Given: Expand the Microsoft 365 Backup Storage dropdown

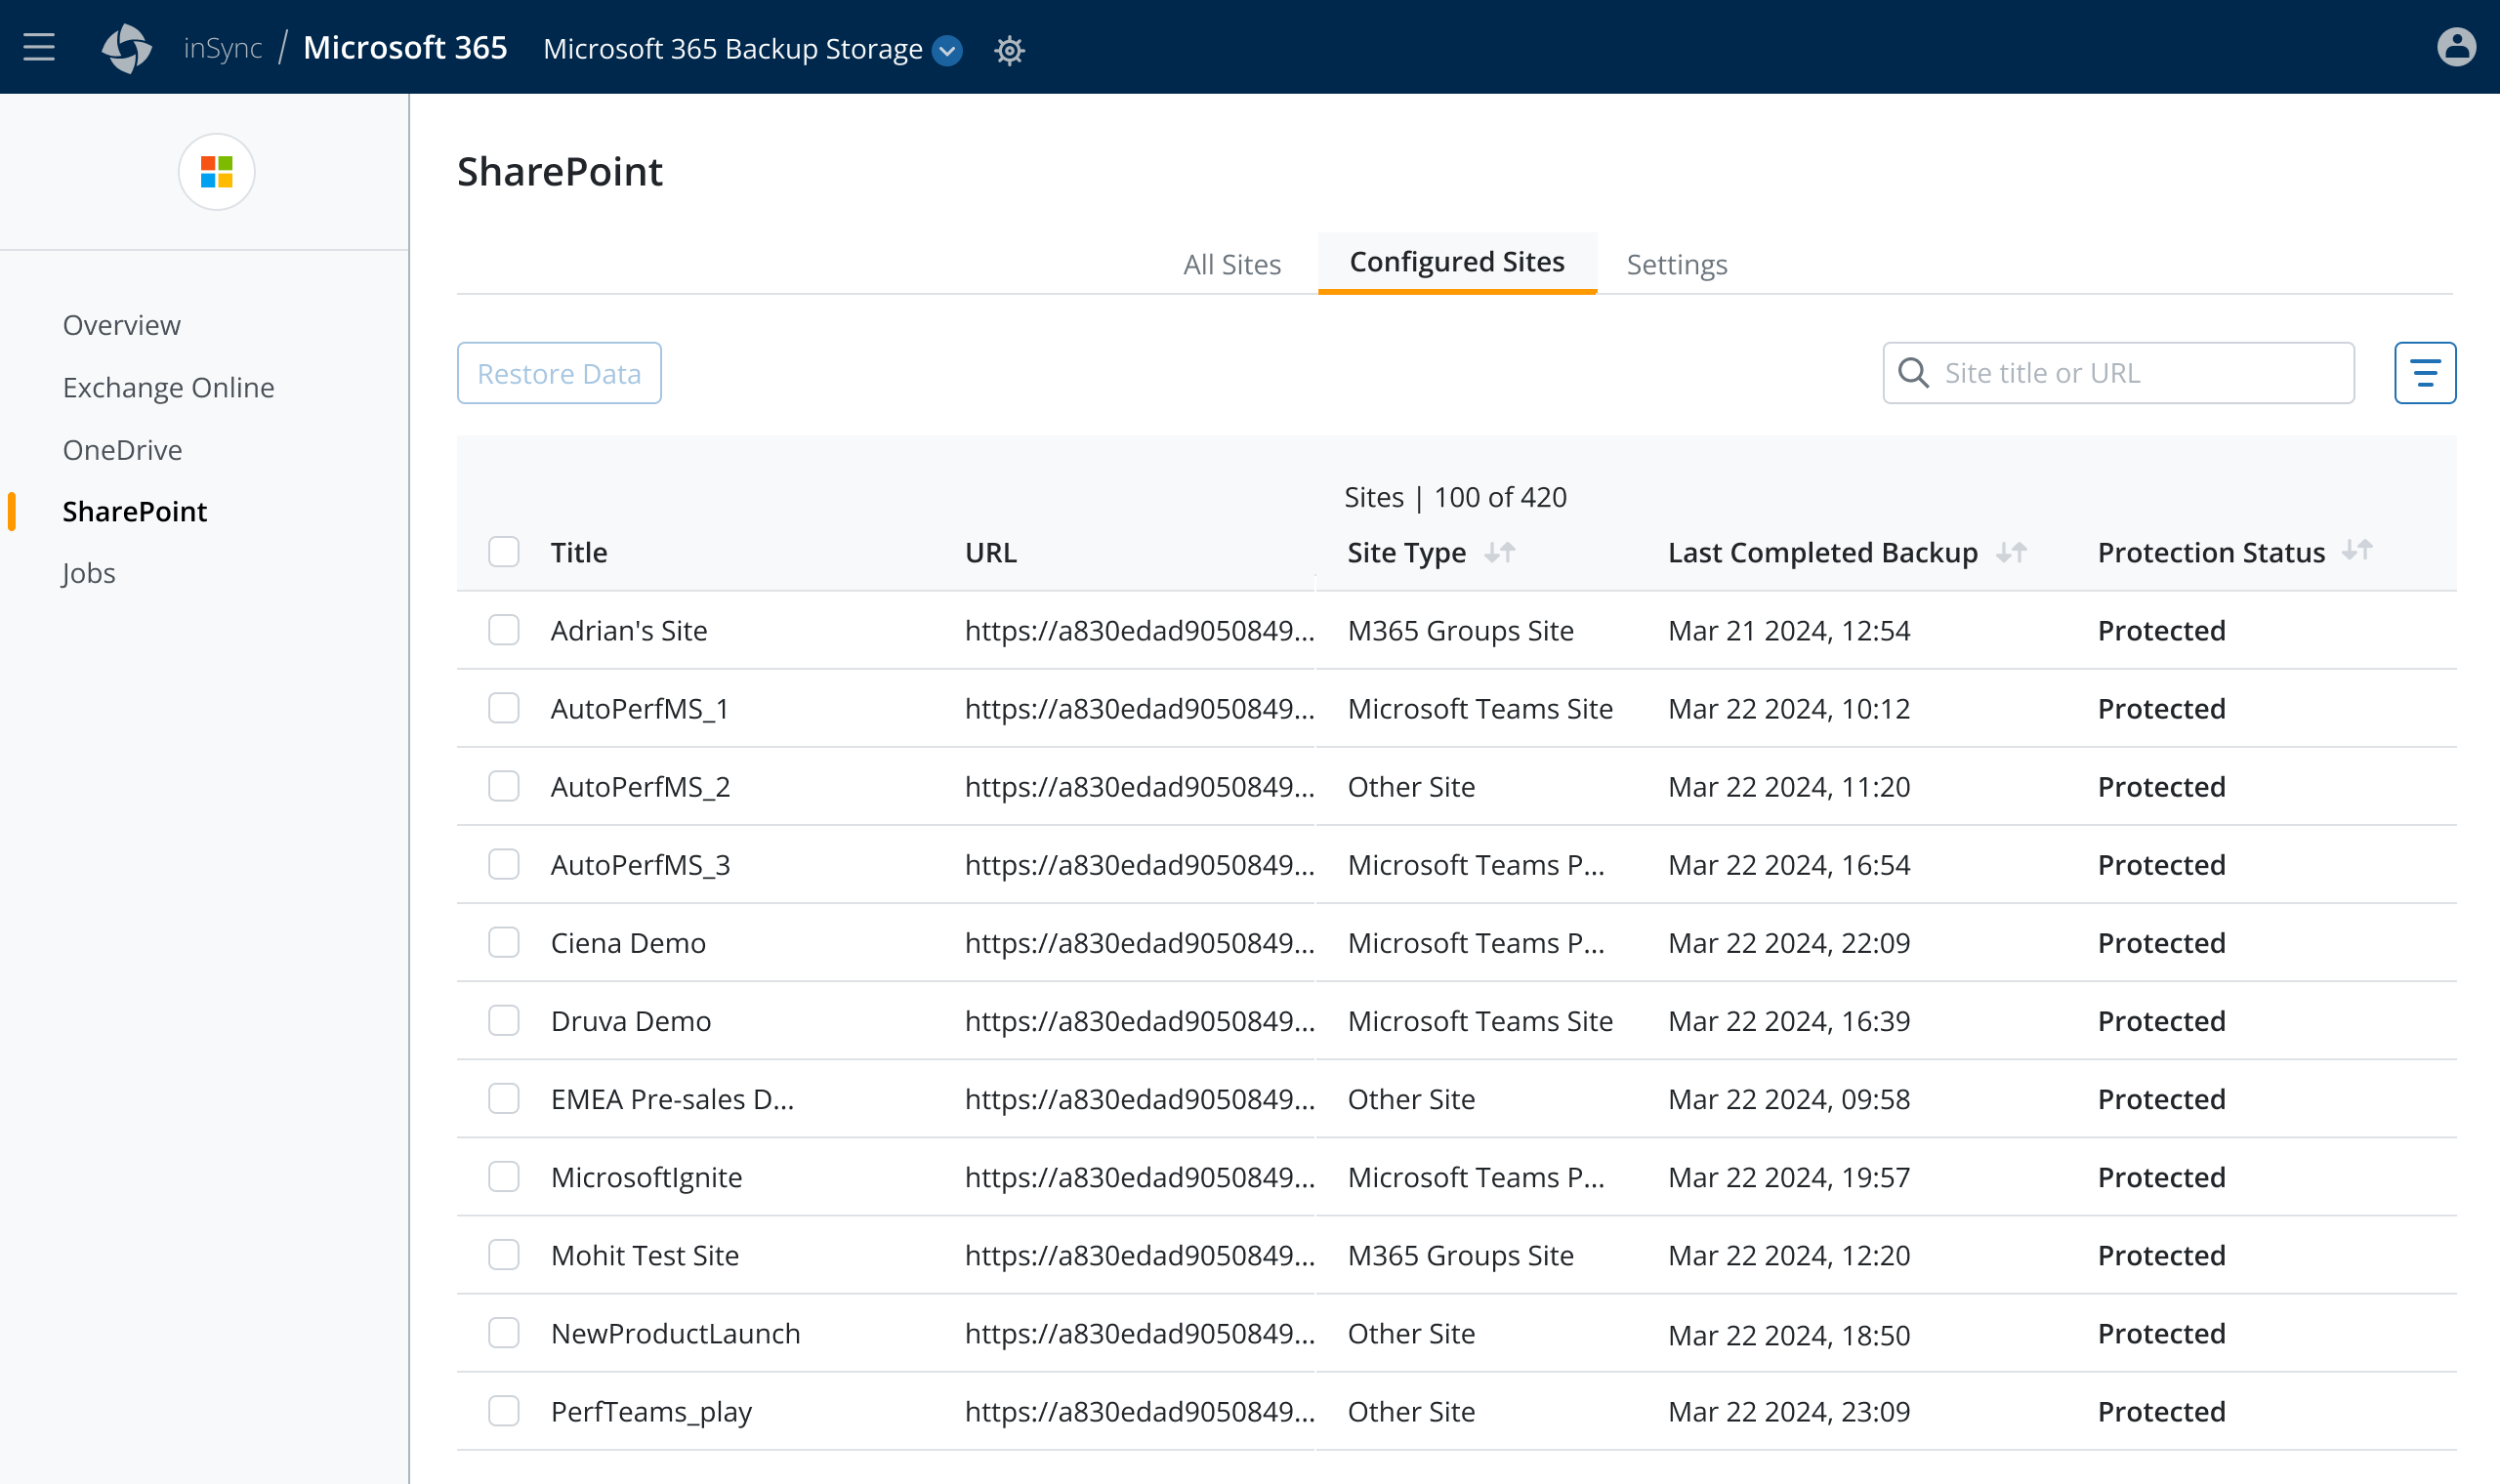Looking at the screenshot, I should point(950,48).
